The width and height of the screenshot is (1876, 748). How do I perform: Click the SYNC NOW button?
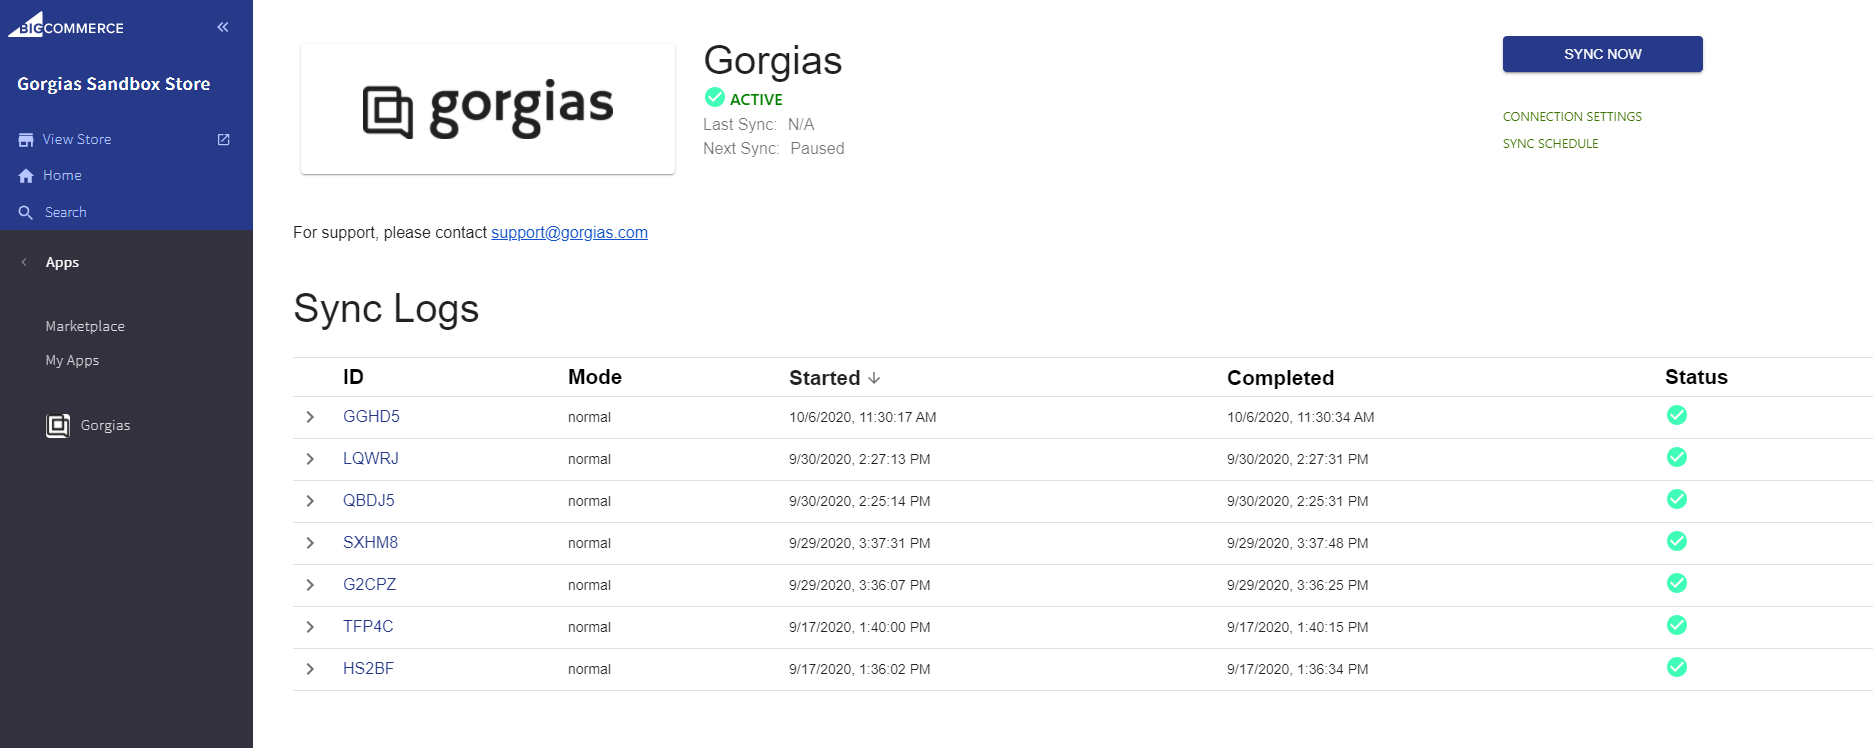point(1602,54)
